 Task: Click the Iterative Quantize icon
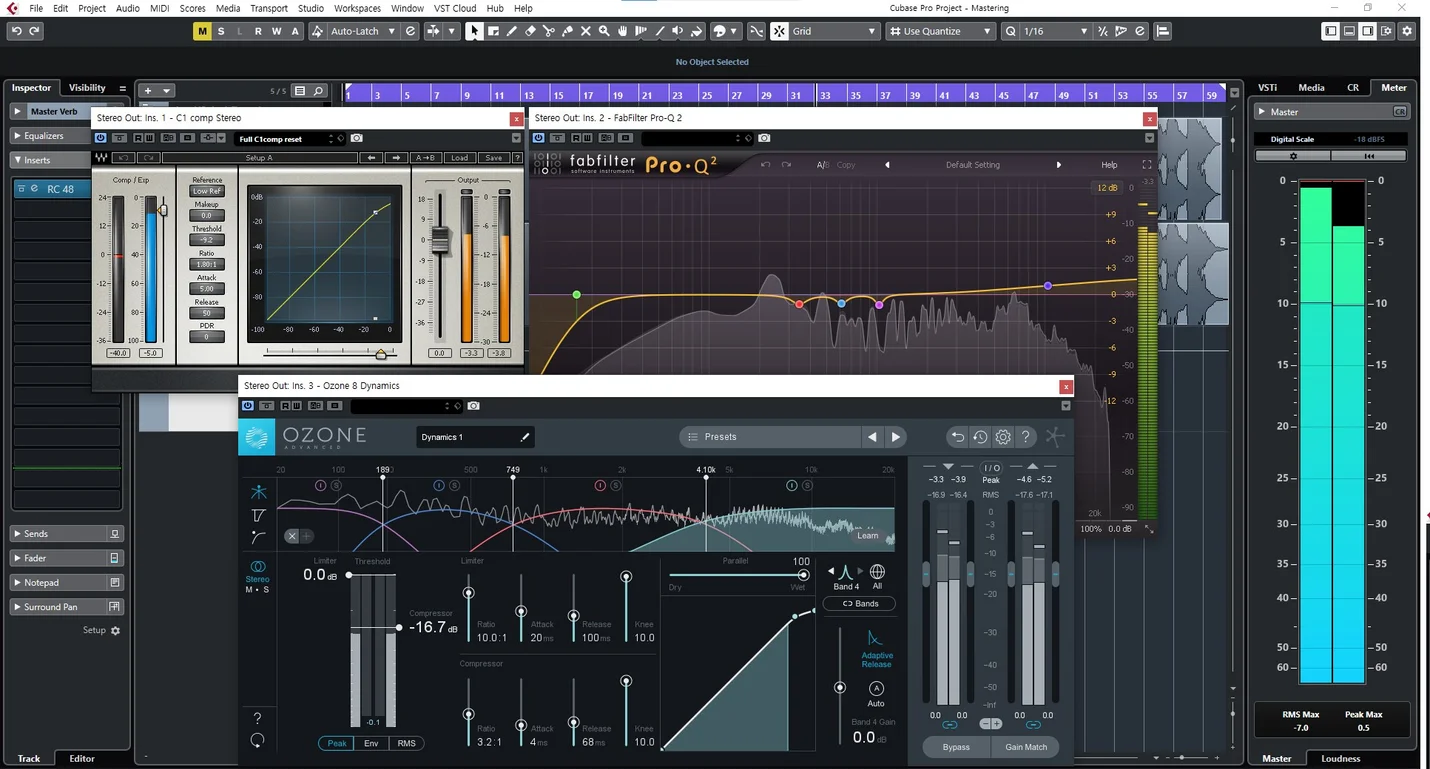pyautogui.click(x=1103, y=31)
